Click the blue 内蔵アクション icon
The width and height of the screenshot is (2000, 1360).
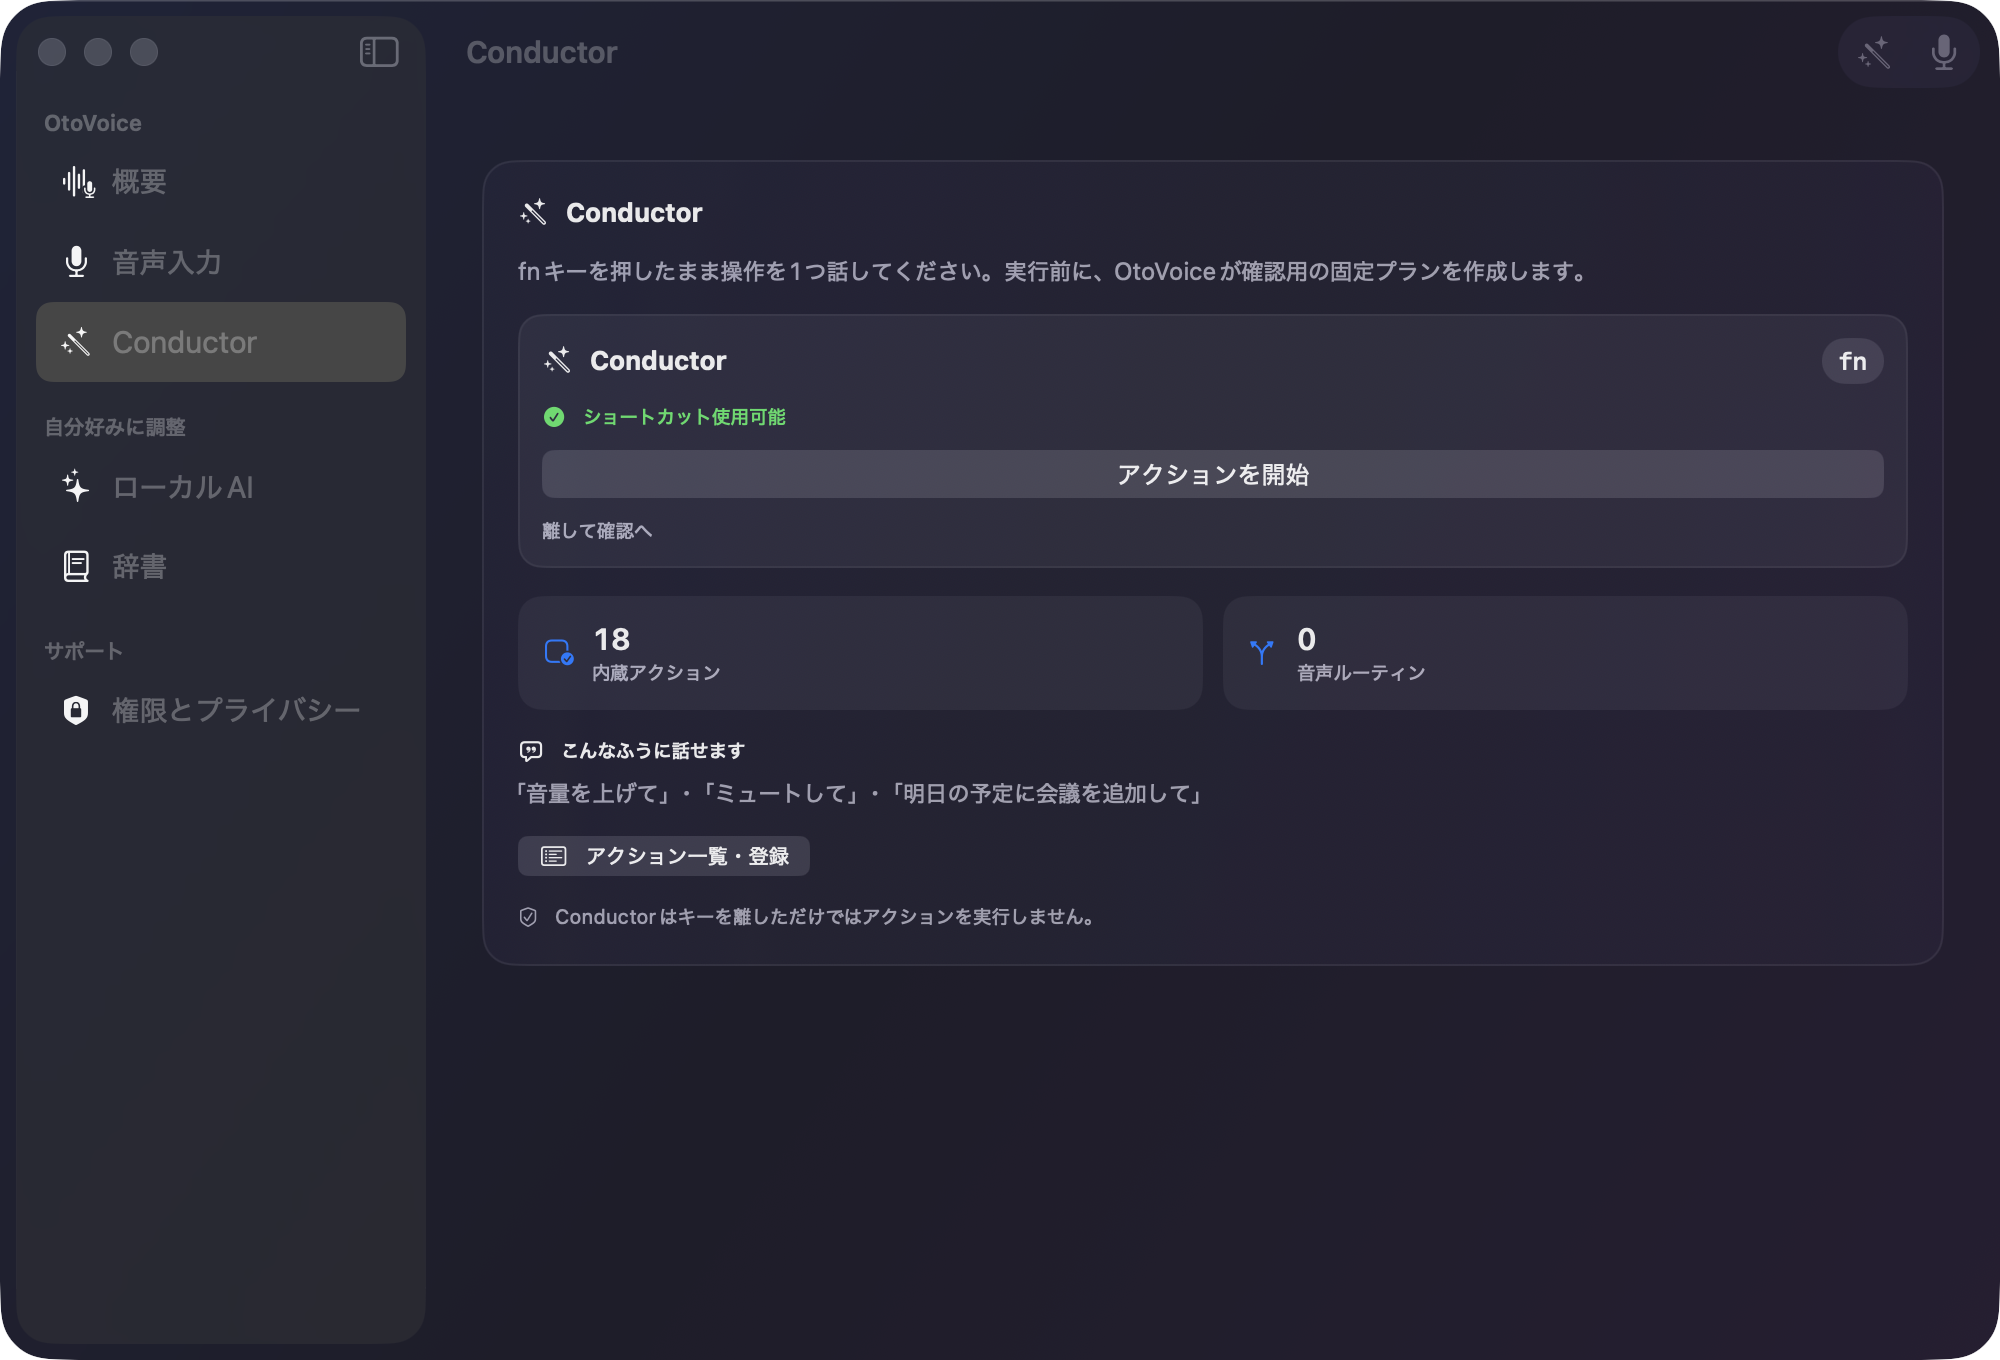(x=559, y=653)
